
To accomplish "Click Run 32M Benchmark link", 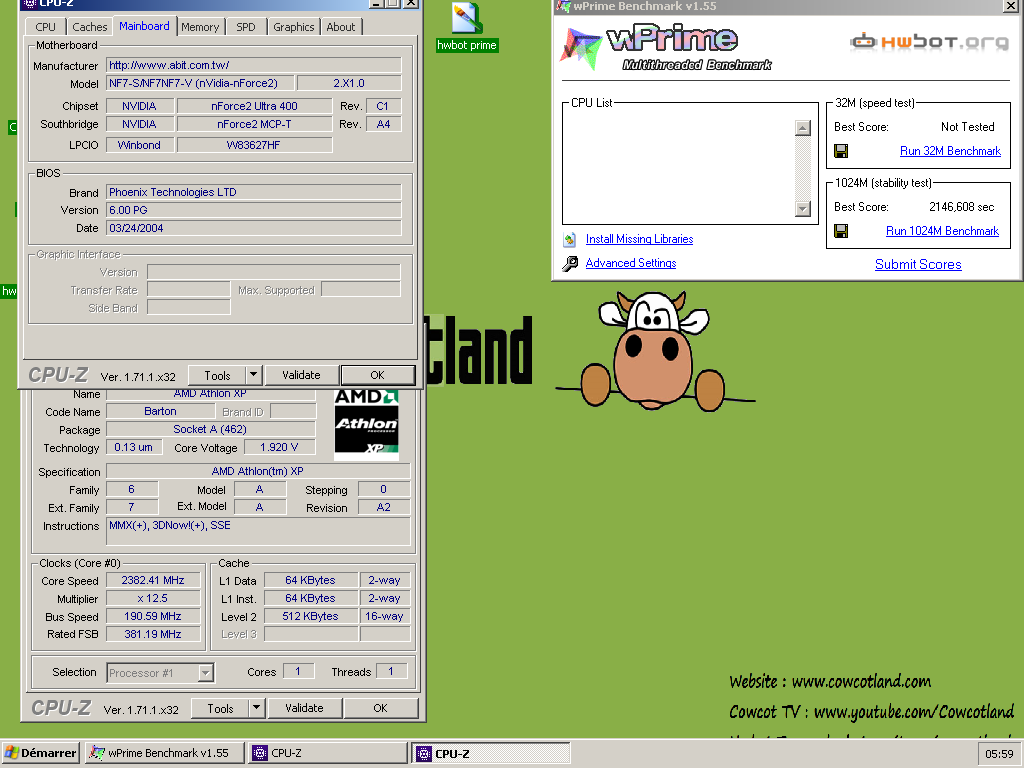I will [950, 151].
